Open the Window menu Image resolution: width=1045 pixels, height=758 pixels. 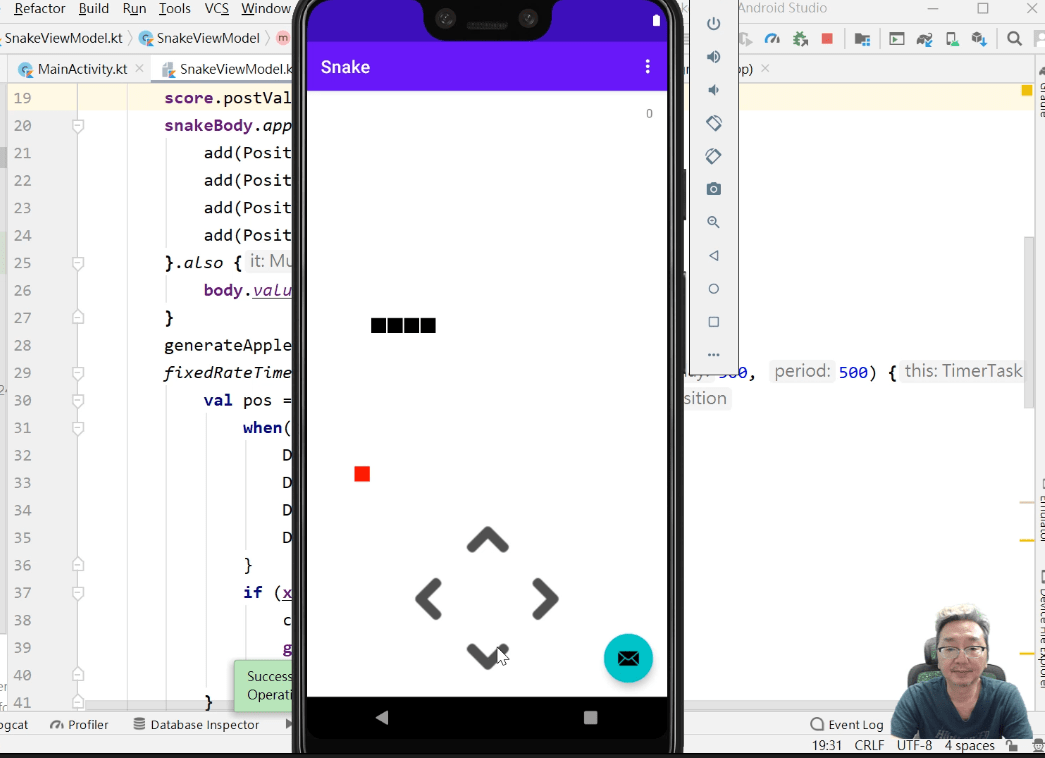pyautogui.click(x=266, y=9)
